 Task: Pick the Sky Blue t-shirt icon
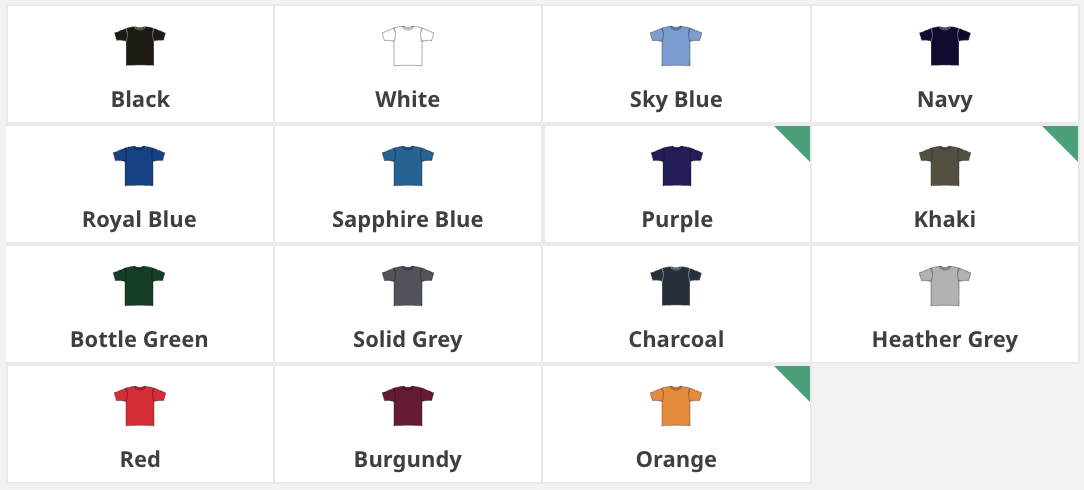676,46
